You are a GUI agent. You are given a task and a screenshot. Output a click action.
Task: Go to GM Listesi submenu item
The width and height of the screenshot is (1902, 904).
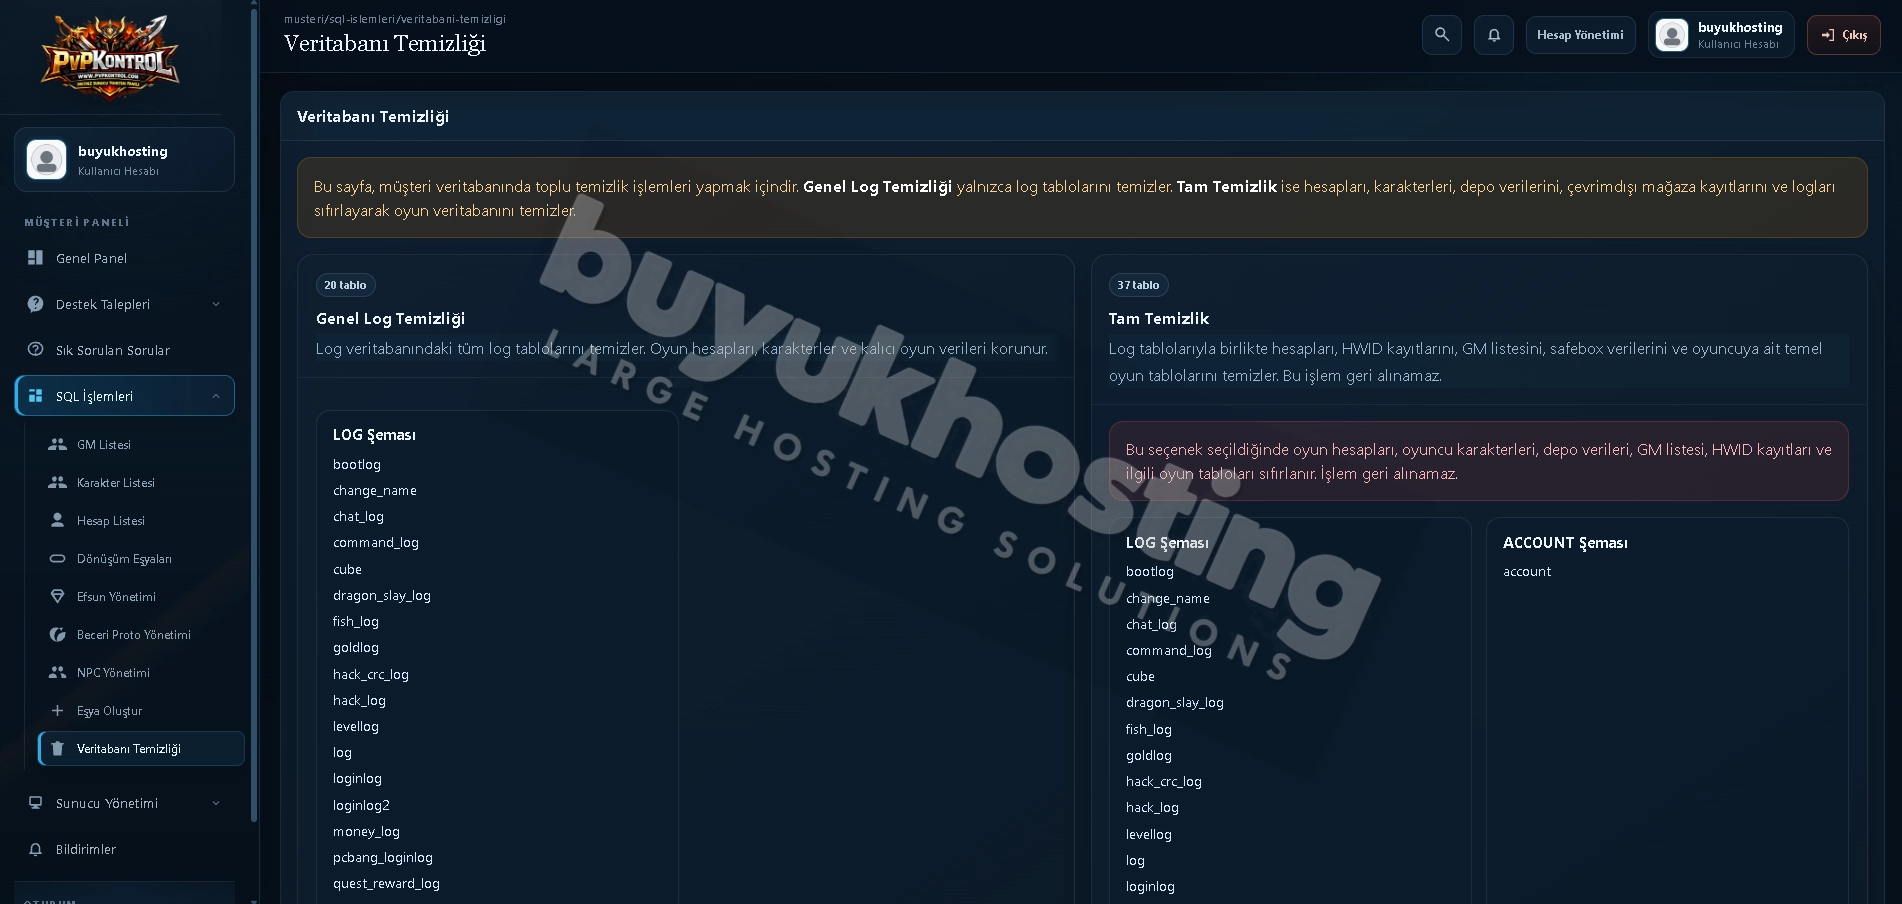coord(141,444)
